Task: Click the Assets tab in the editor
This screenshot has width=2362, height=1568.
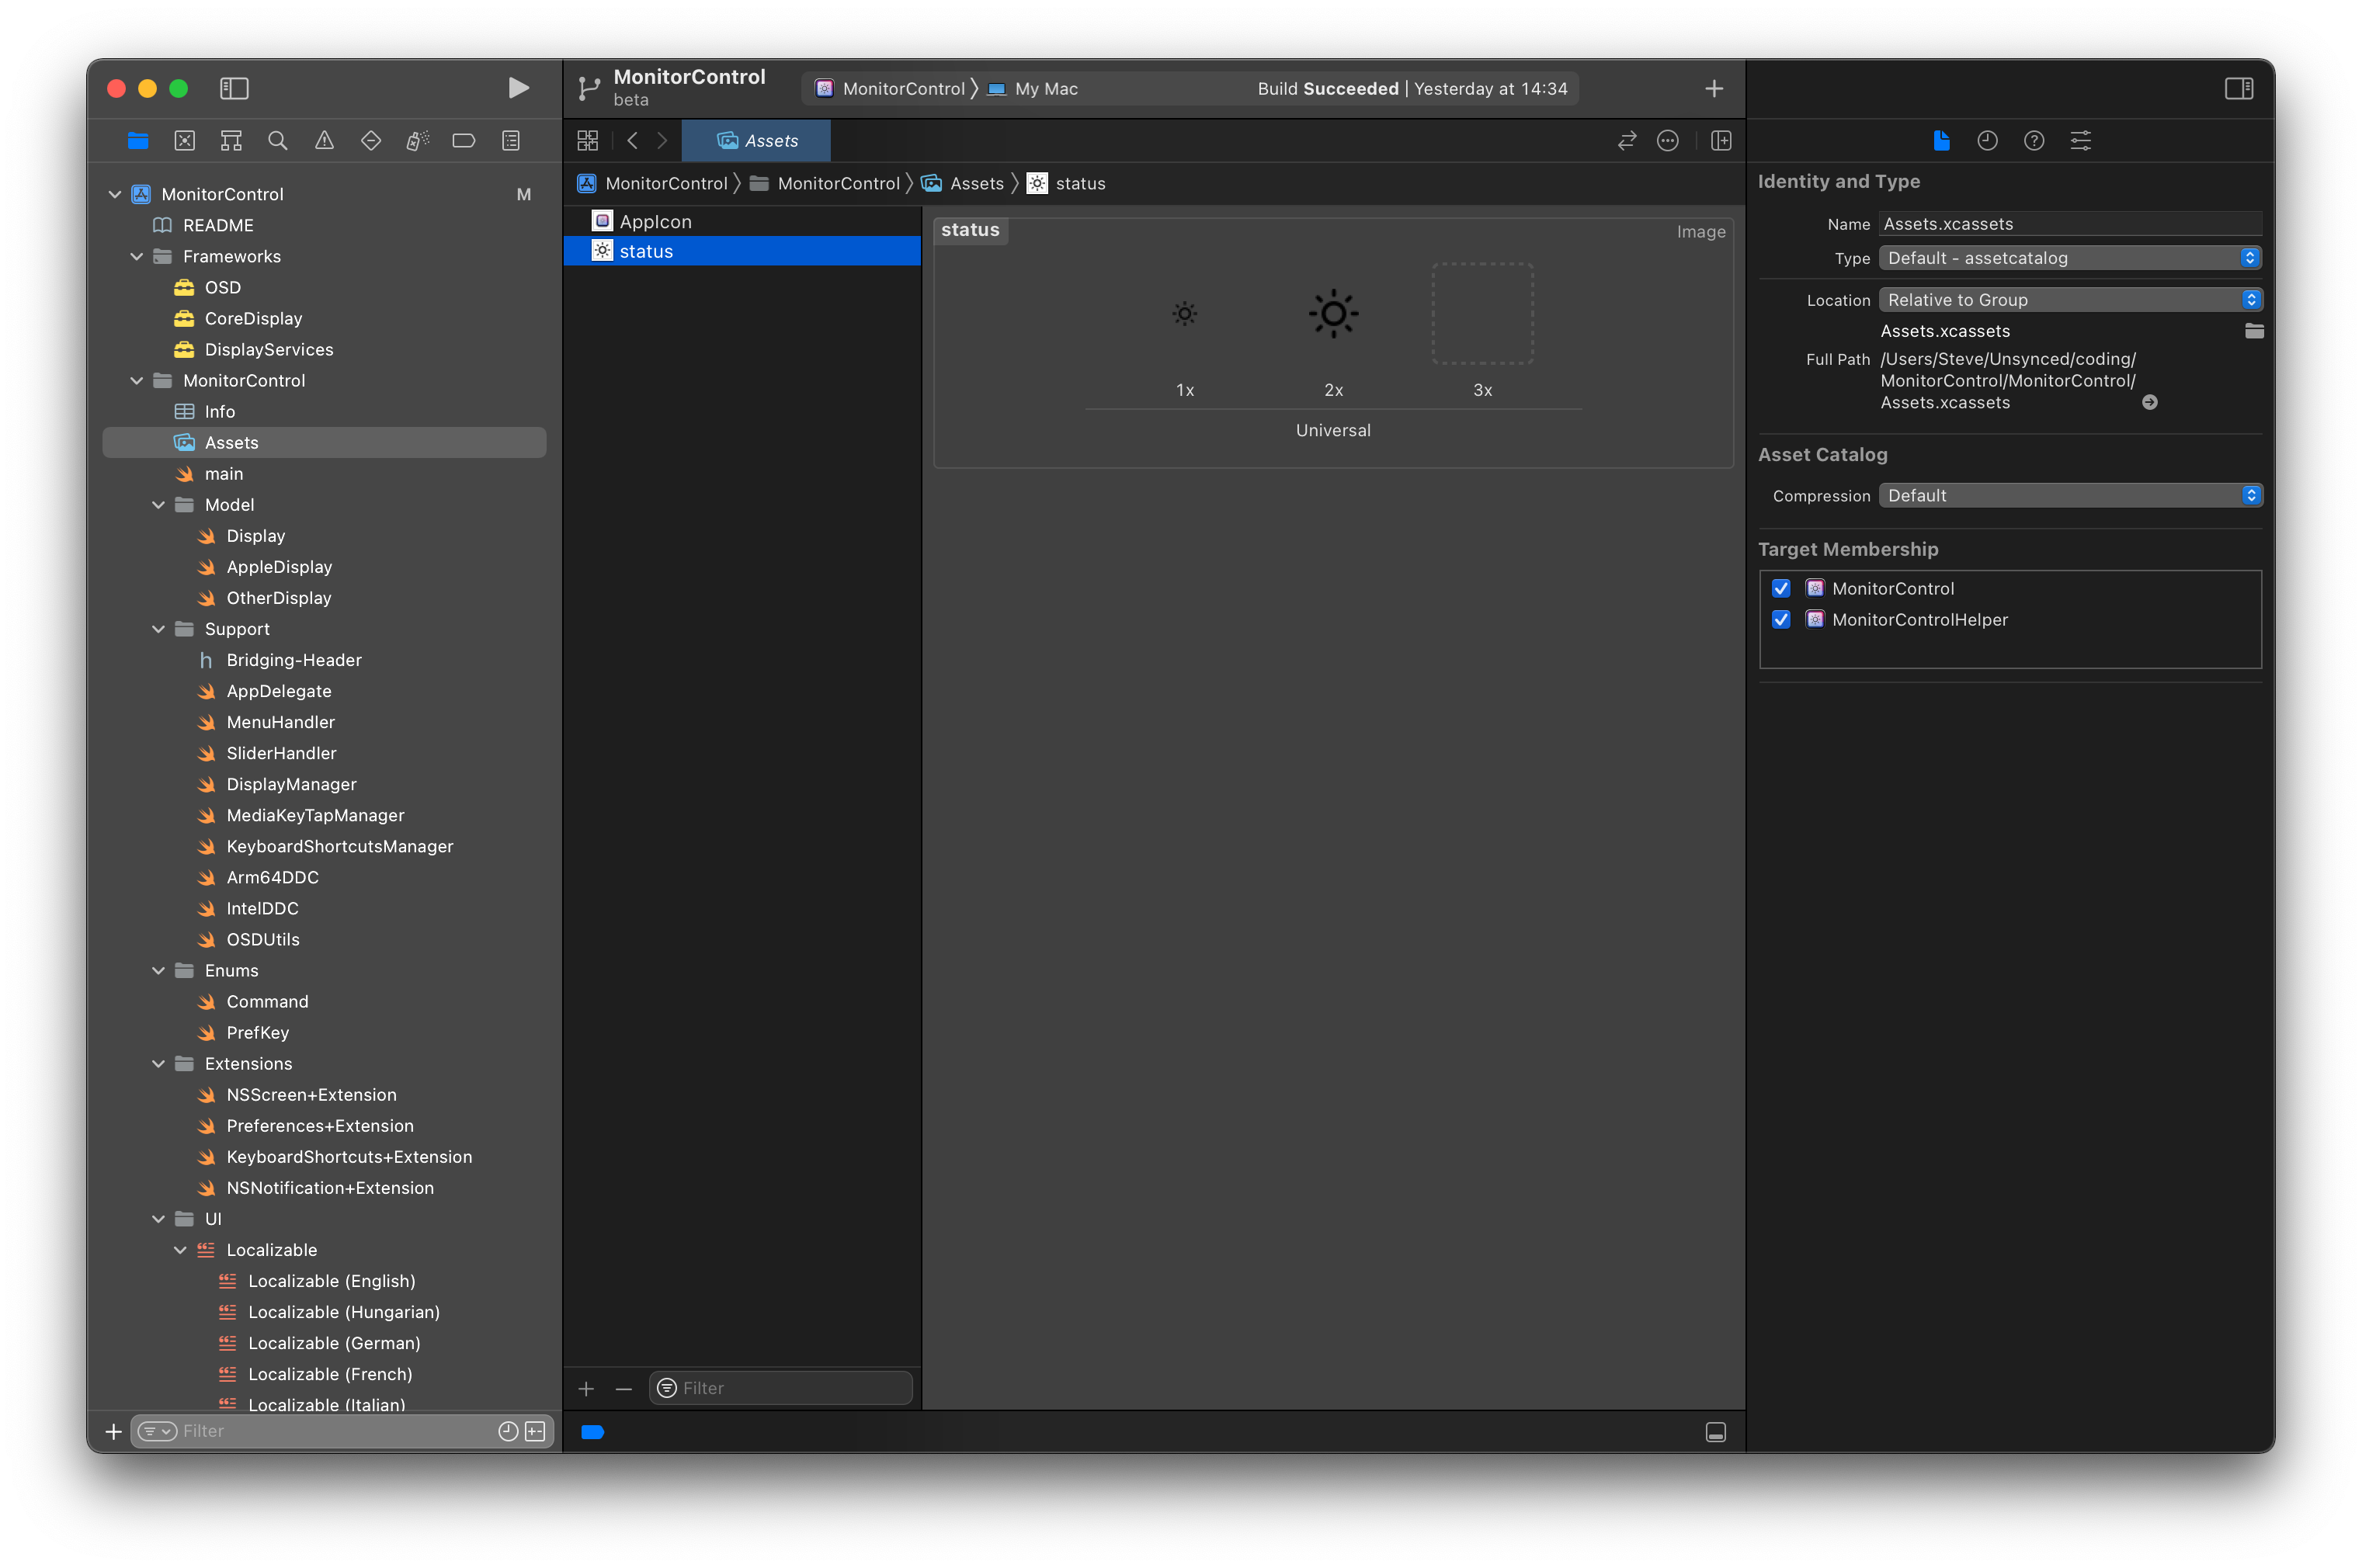Action: pyautogui.click(x=757, y=140)
